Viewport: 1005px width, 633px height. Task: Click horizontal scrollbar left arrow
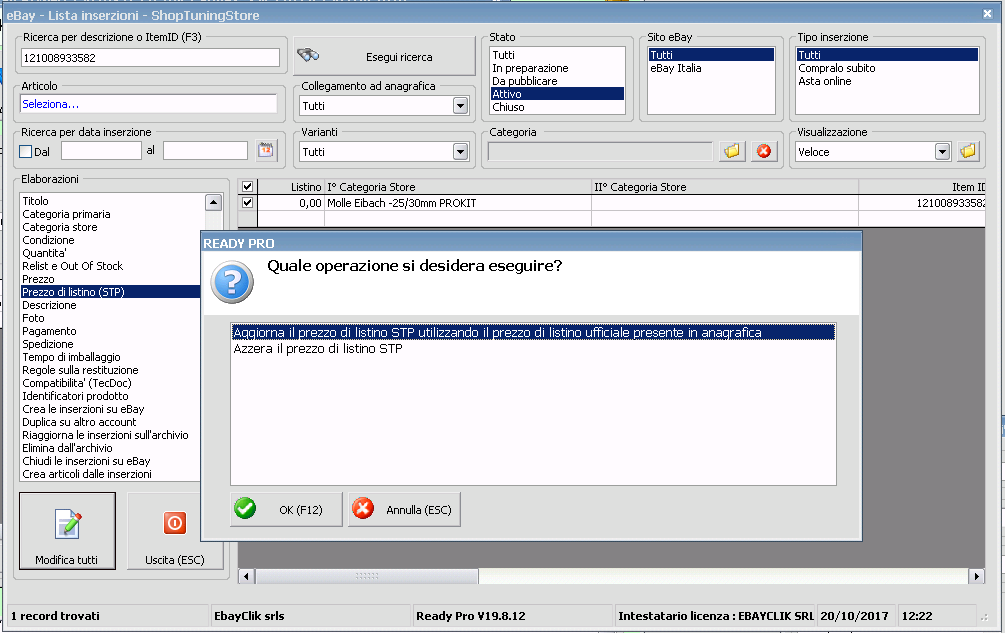(x=247, y=576)
